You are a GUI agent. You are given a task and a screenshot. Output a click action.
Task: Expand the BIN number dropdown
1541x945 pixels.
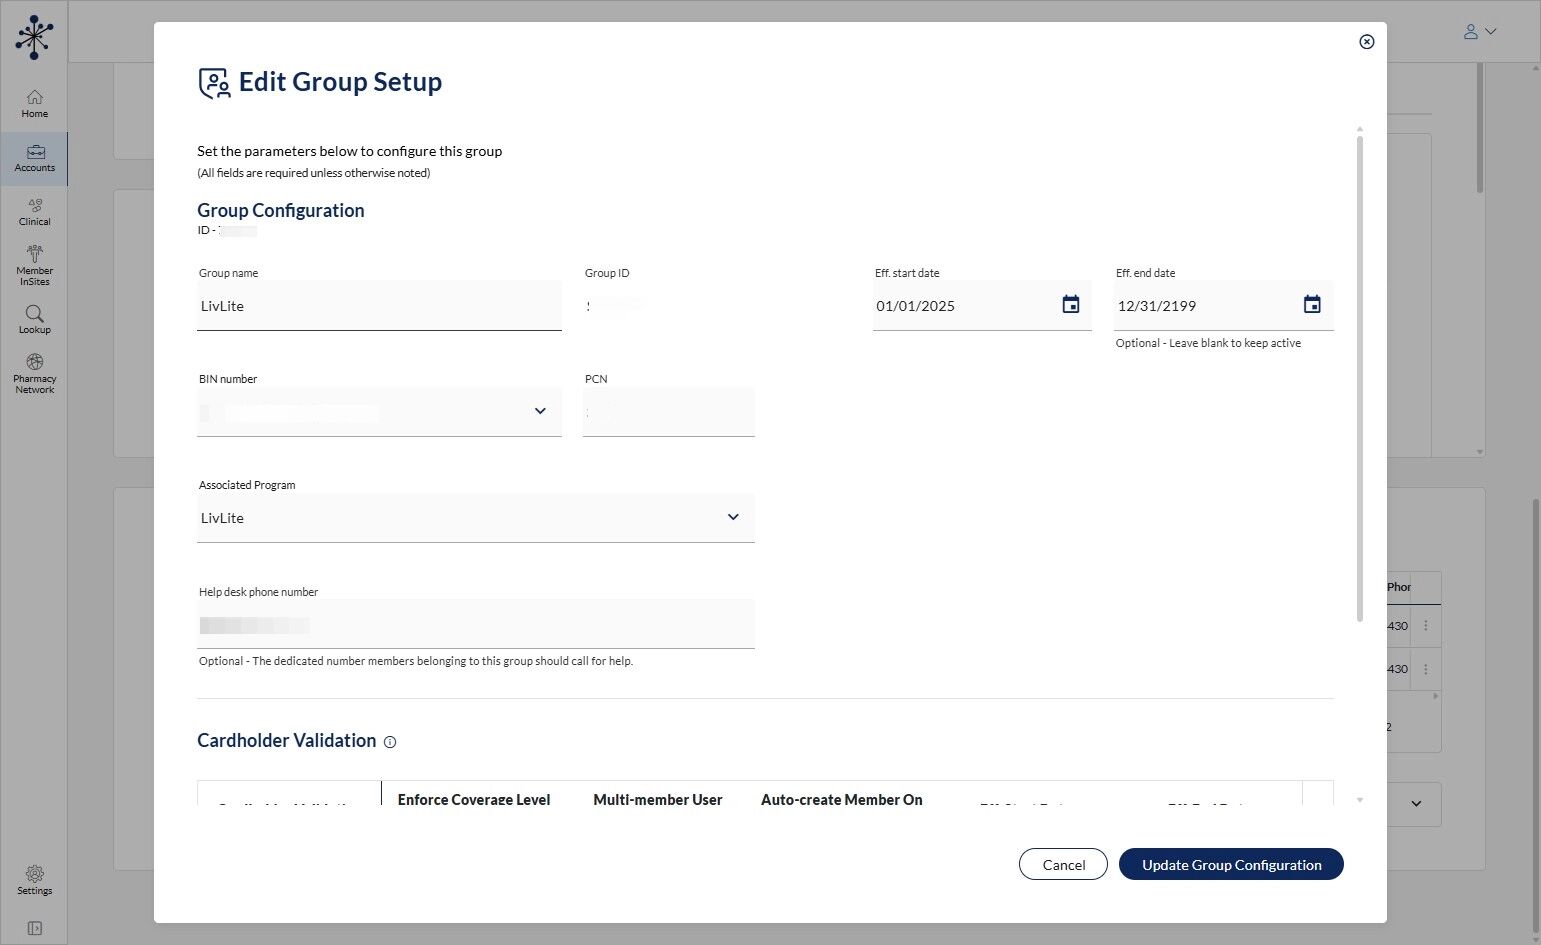tap(540, 411)
